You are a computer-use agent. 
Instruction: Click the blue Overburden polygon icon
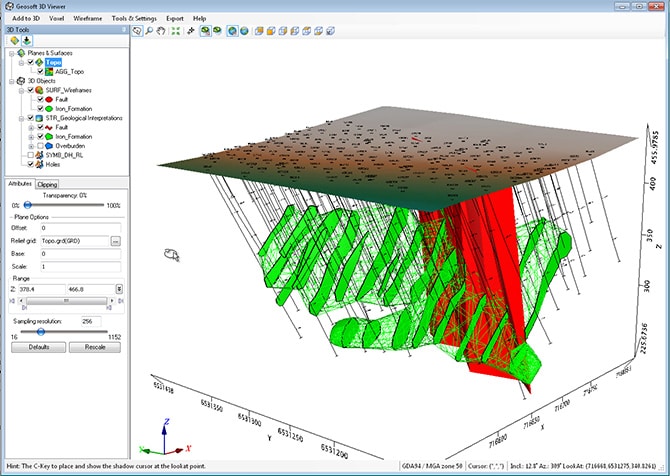click(49, 146)
